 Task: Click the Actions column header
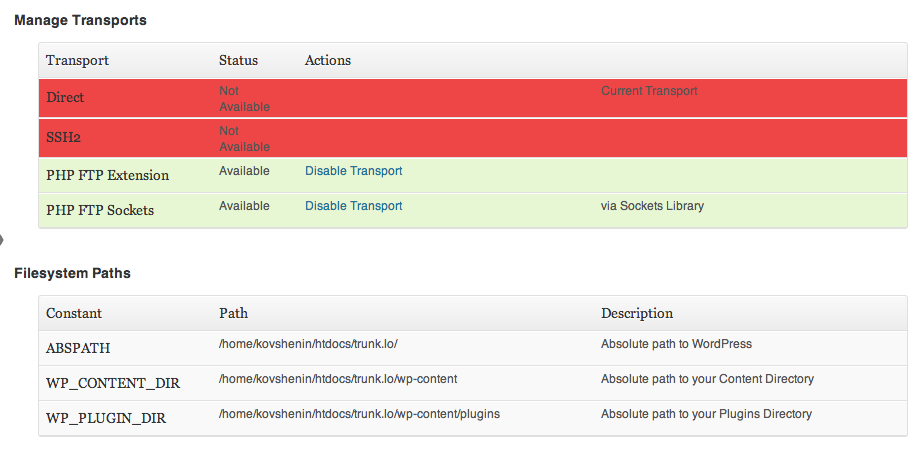coord(328,60)
